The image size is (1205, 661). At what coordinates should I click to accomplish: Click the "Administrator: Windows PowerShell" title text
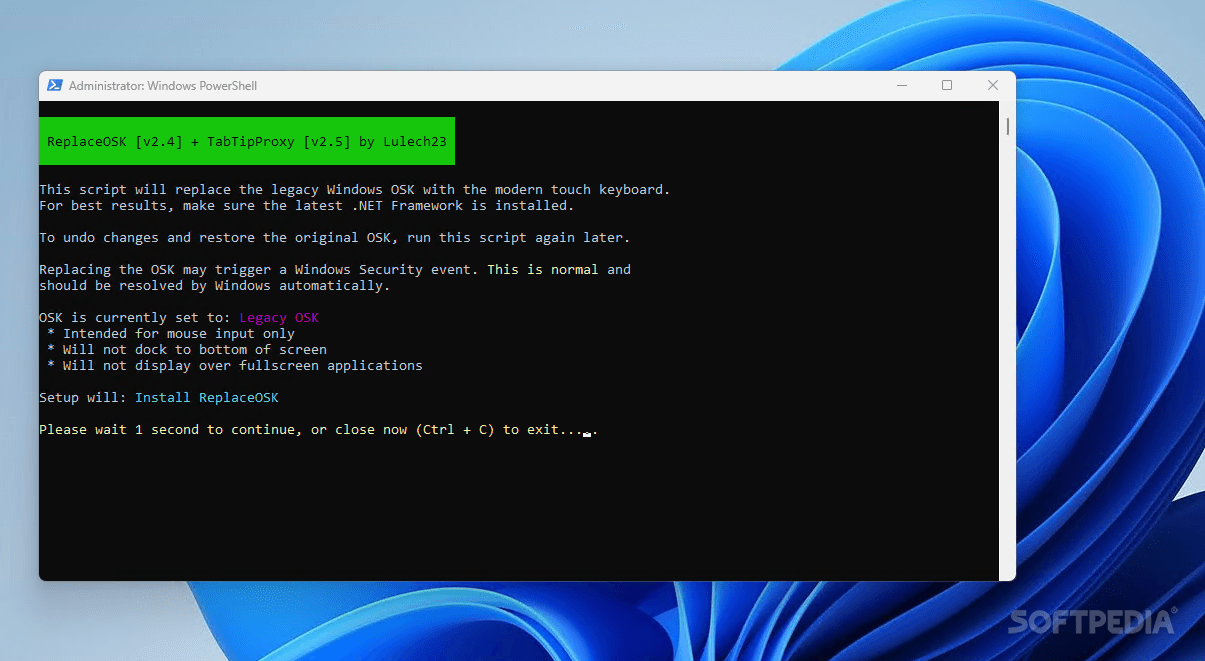click(163, 86)
